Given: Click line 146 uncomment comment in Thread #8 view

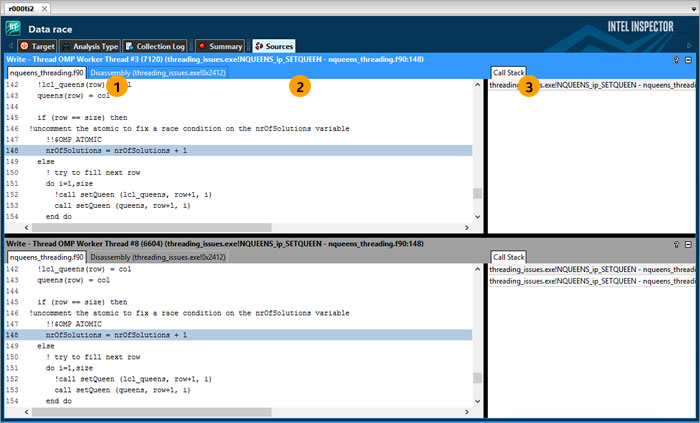Looking at the screenshot, I should pyautogui.click(x=189, y=313).
